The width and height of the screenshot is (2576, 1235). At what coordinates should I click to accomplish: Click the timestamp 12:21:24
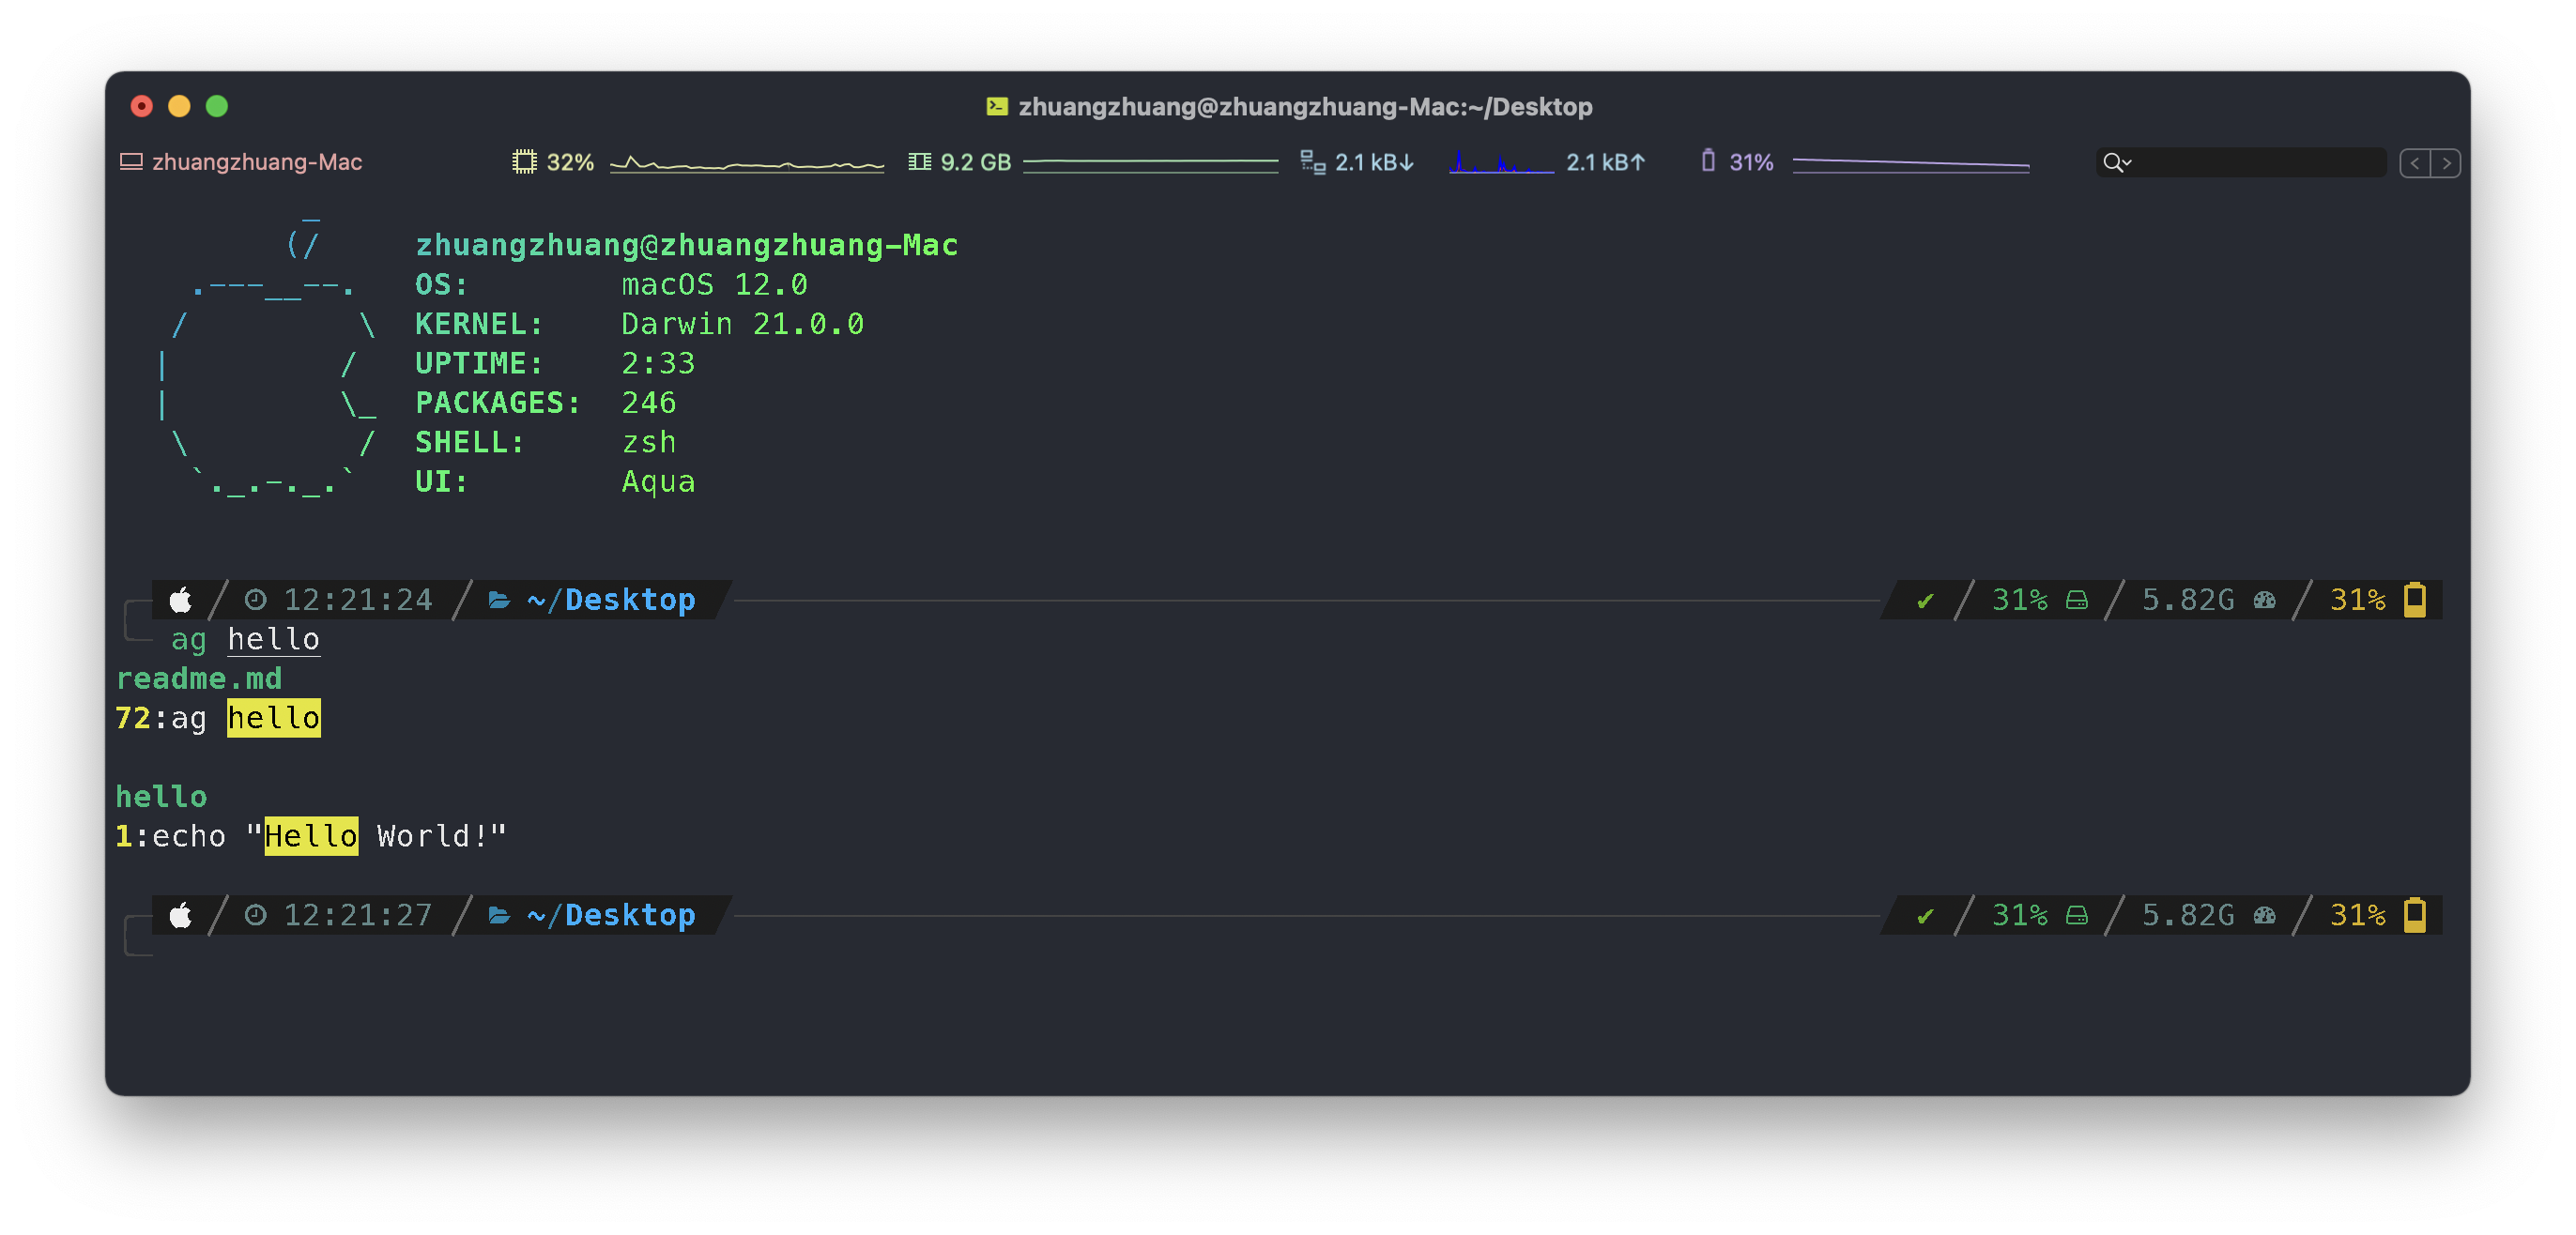(358, 600)
